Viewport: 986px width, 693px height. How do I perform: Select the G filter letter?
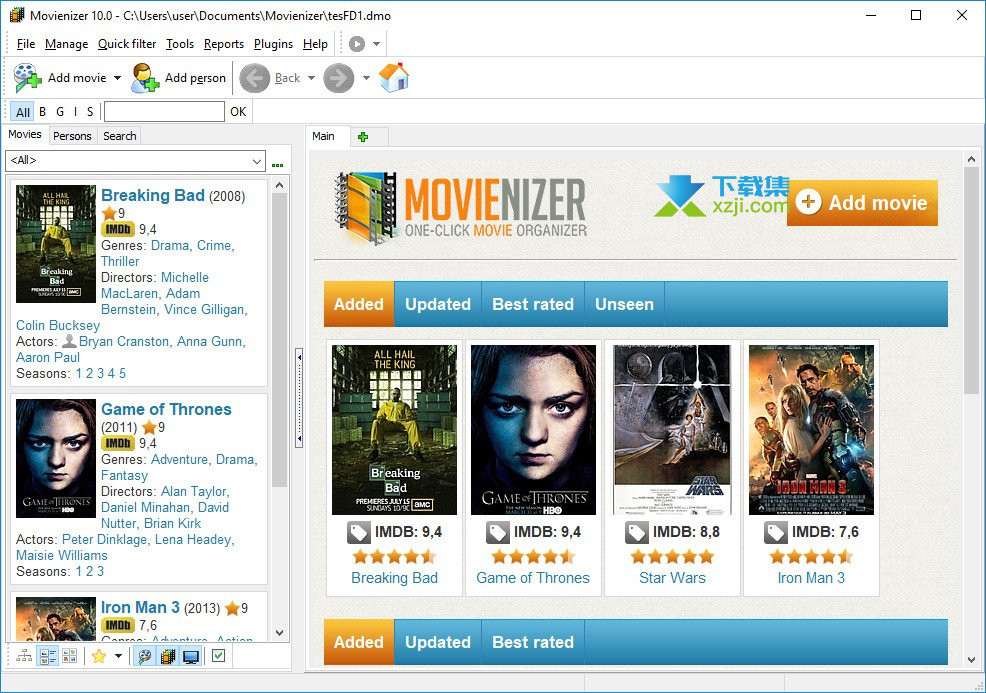coord(60,112)
